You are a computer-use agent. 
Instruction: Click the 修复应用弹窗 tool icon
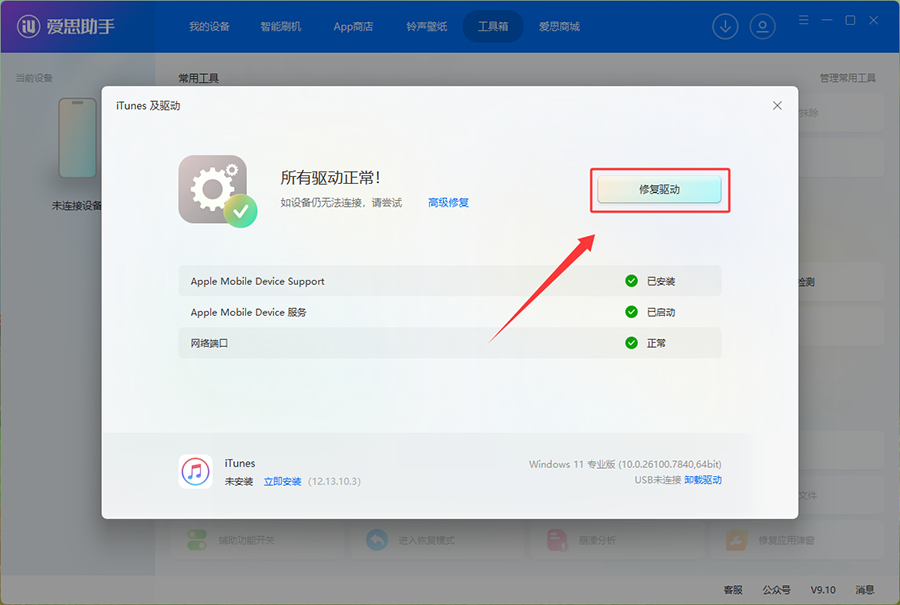pyautogui.click(x=735, y=539)
